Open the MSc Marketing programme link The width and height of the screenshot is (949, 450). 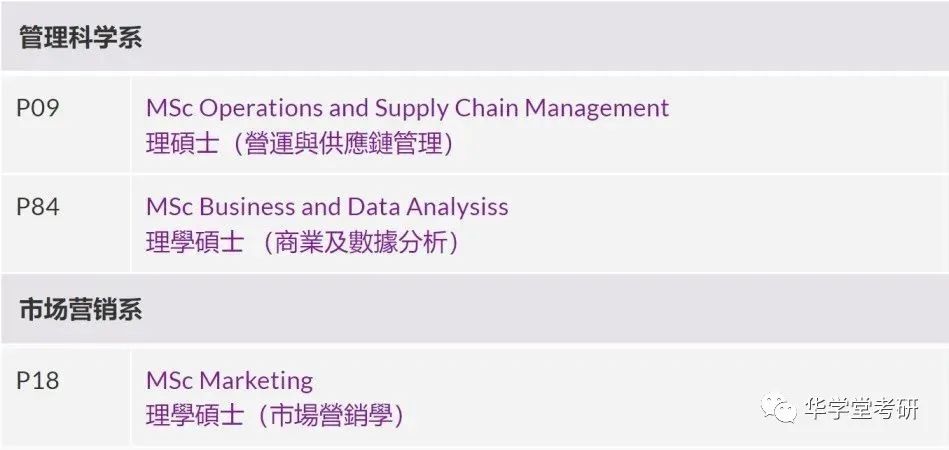(229, 381)
